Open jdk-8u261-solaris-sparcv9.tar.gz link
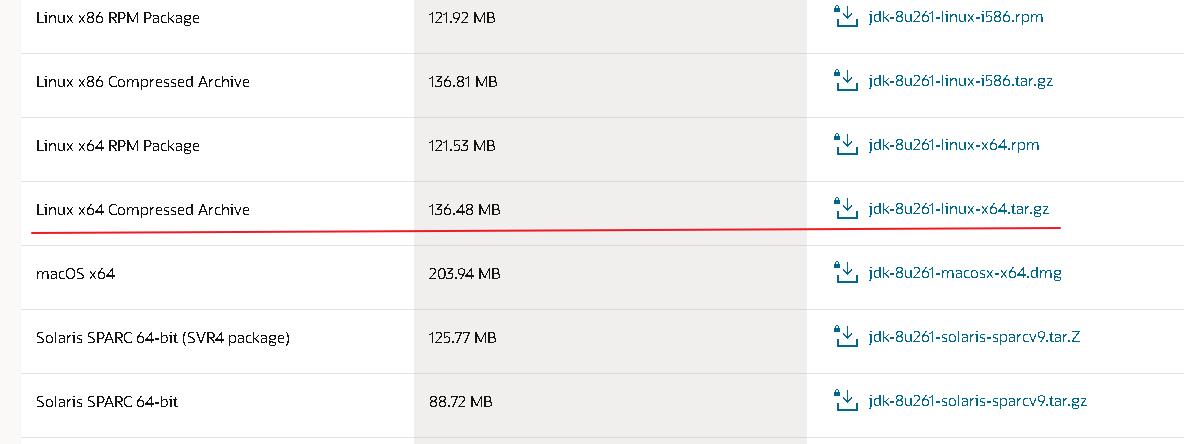1184x444 pixels. pyautogui.click(x=978, y=401)
